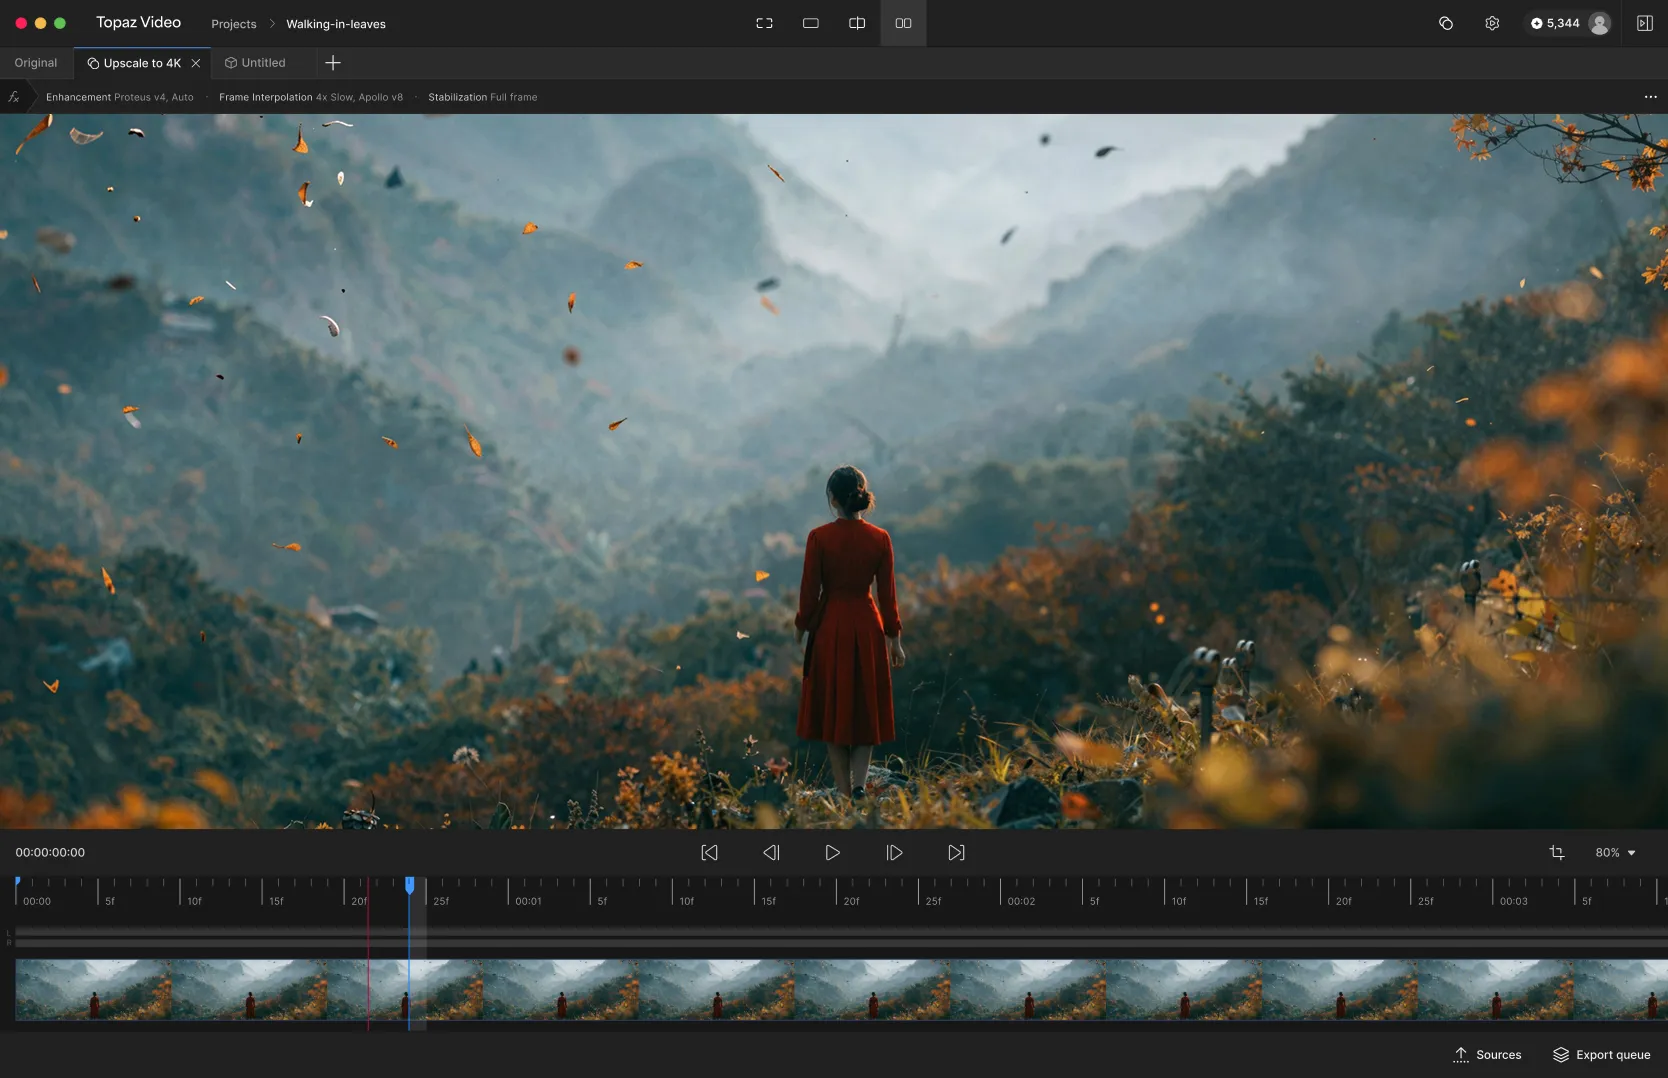The width and height of the screenshot is (1668, 1078).
Task: Select side-by-side view icon
Action: pyautogui.click(x=903, y=23)
